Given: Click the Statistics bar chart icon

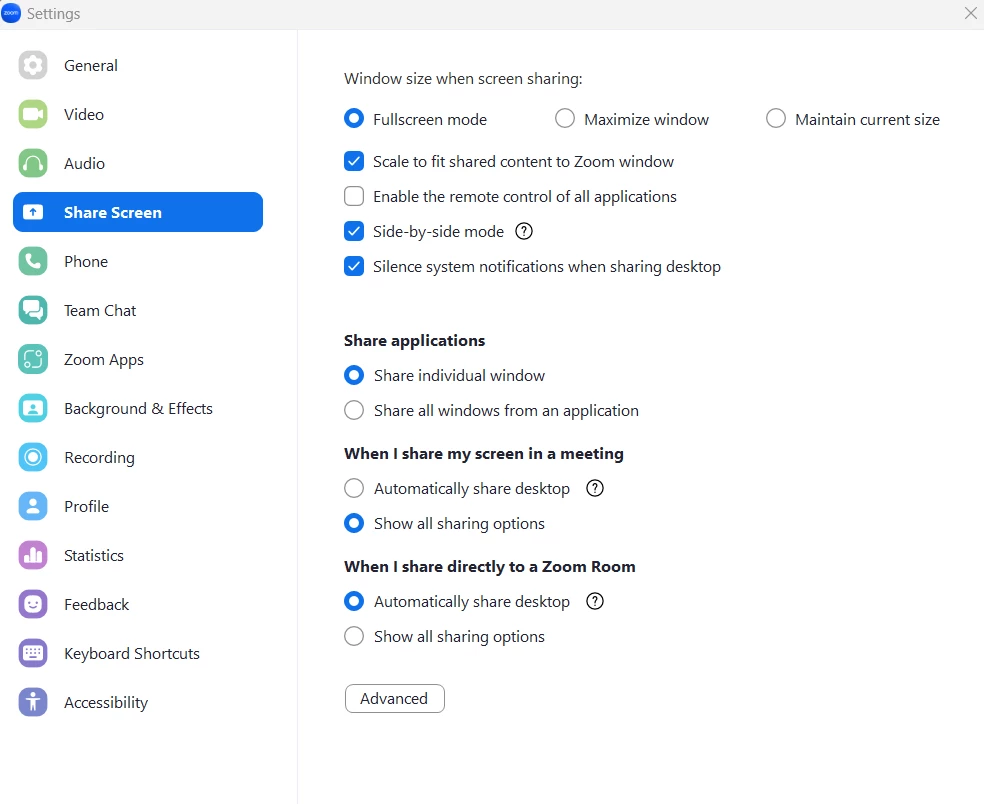Looking at the screenshot, I should click(x=33, y=555).
